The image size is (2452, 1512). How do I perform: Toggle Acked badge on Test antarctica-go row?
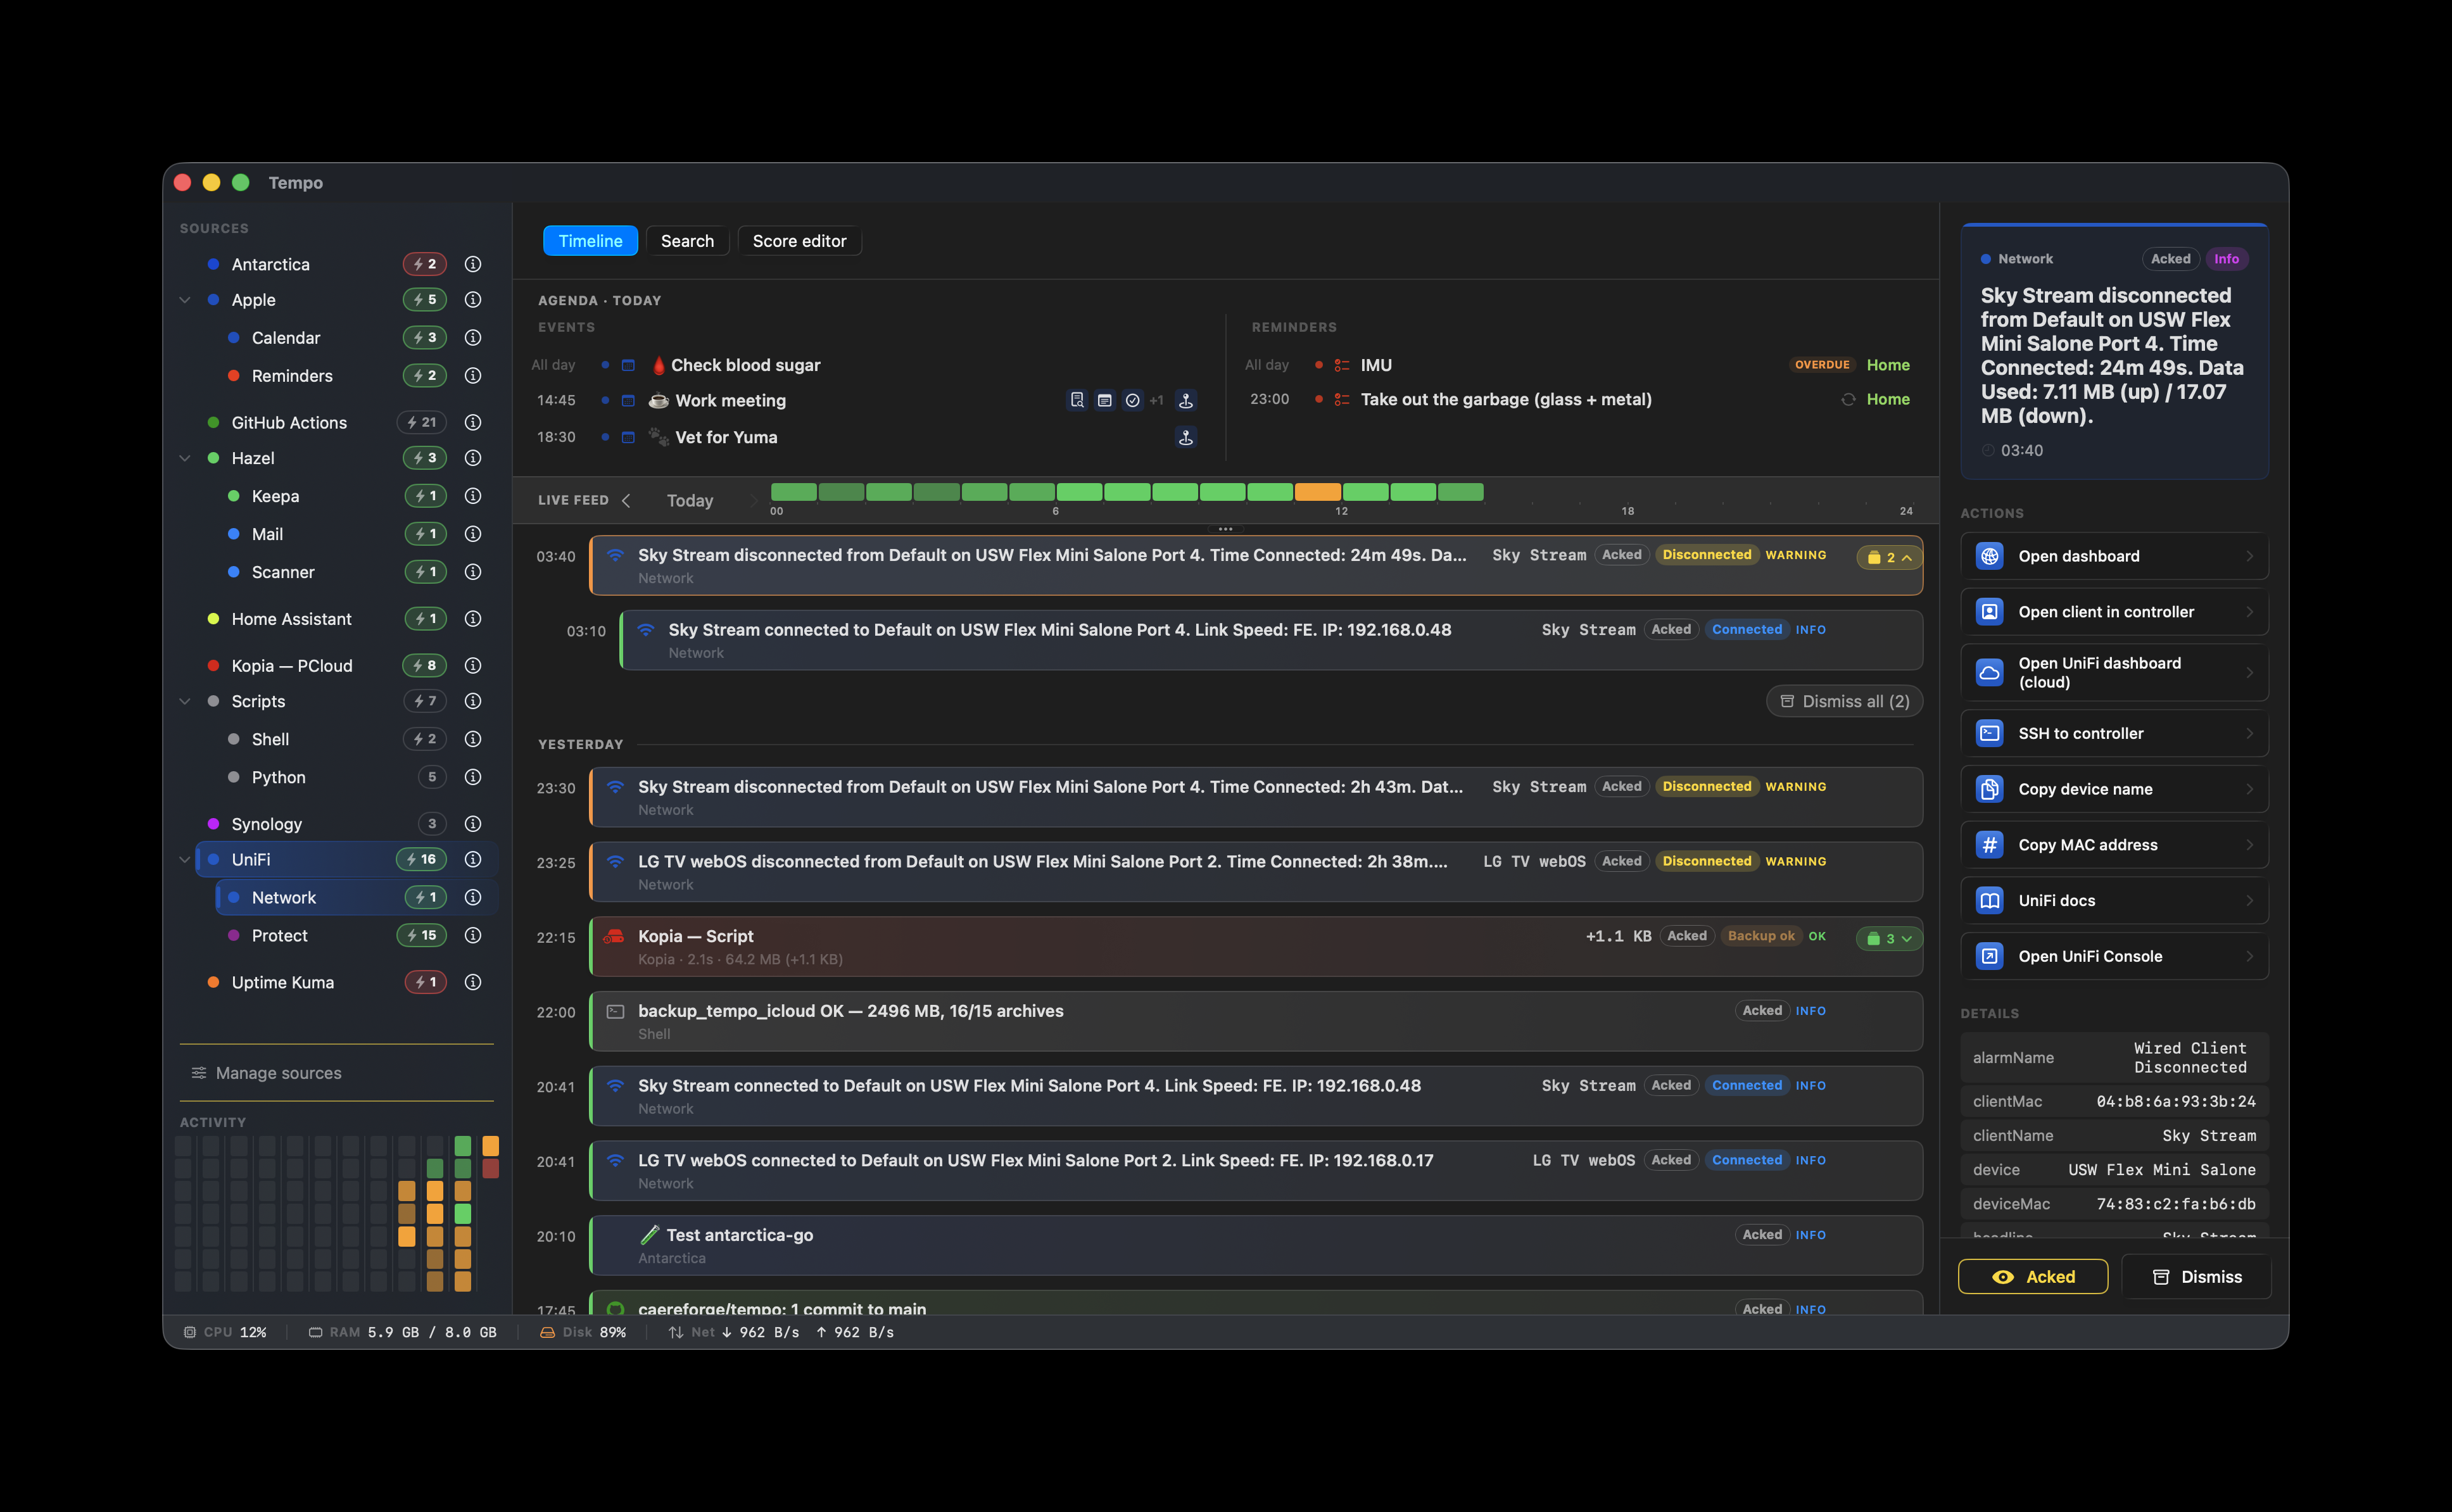pyautogui.click(x=1762, y=1235)
